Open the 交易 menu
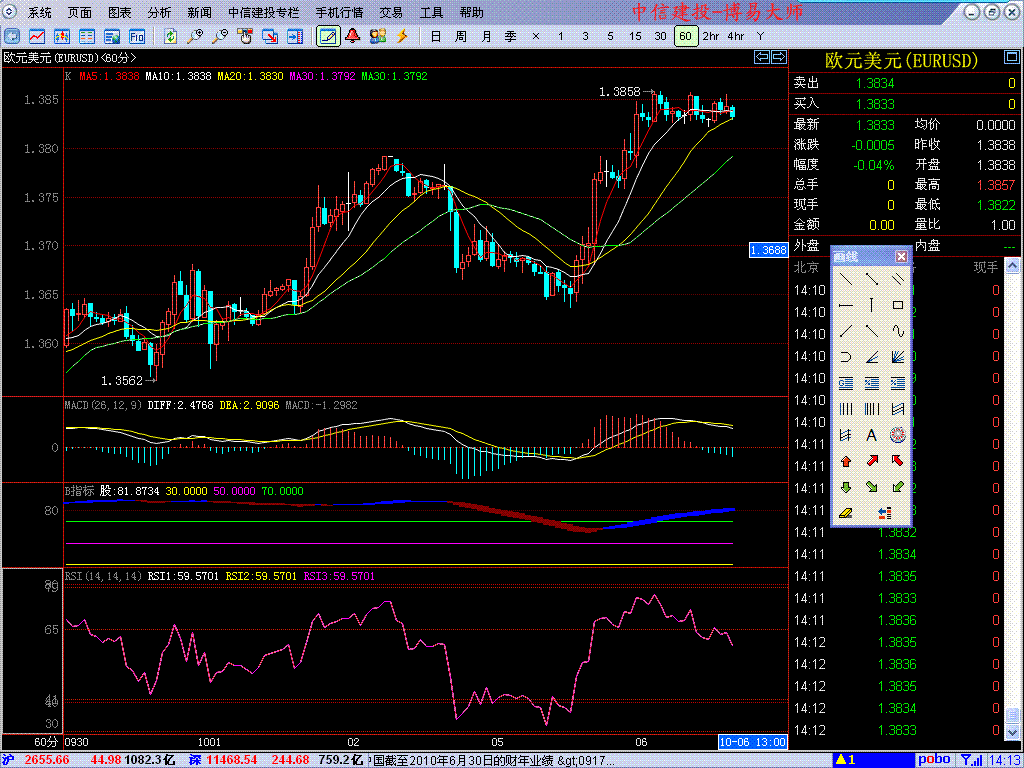 click(391, 12)
